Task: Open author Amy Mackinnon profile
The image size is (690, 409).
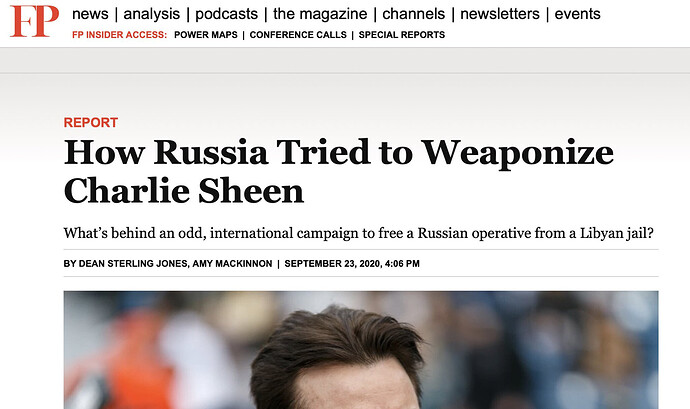Action: (232, 264)
